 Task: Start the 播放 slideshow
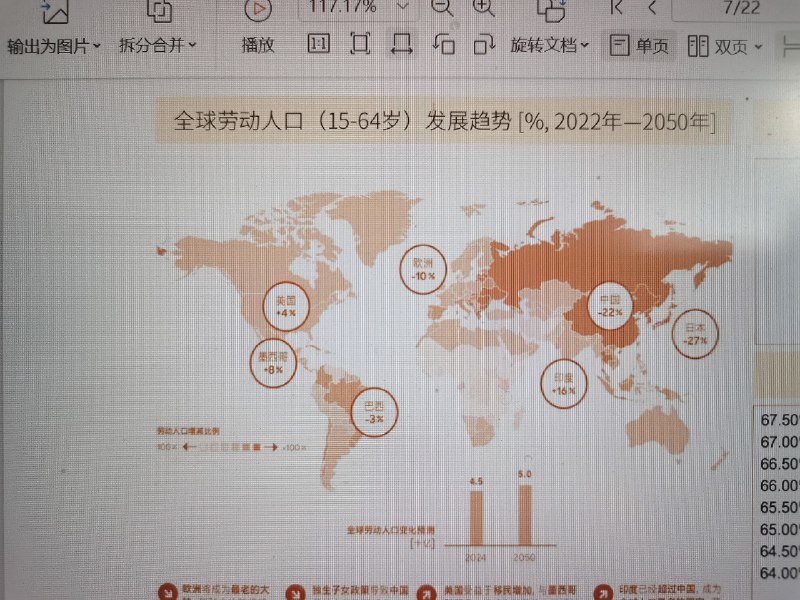pos(258,45)
